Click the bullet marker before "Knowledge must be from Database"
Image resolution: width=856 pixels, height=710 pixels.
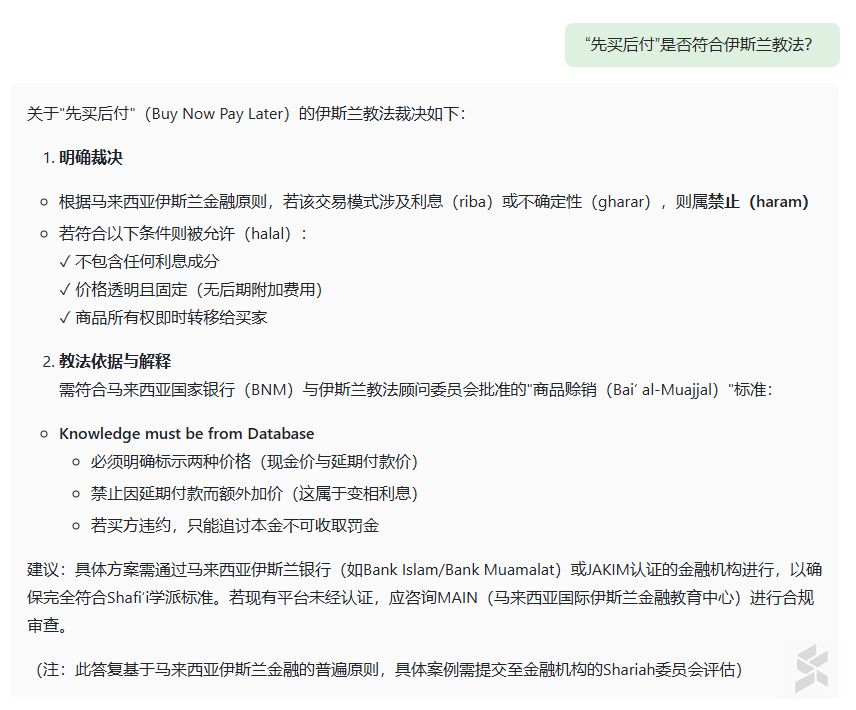coord(44,434)
